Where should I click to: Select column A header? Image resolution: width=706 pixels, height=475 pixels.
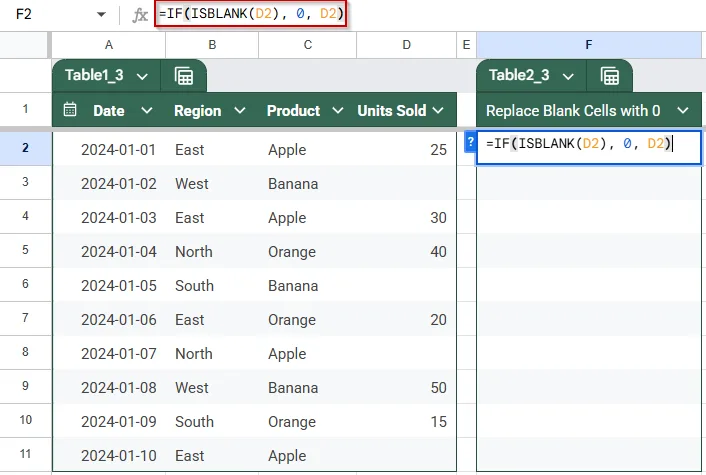[109, 45]
